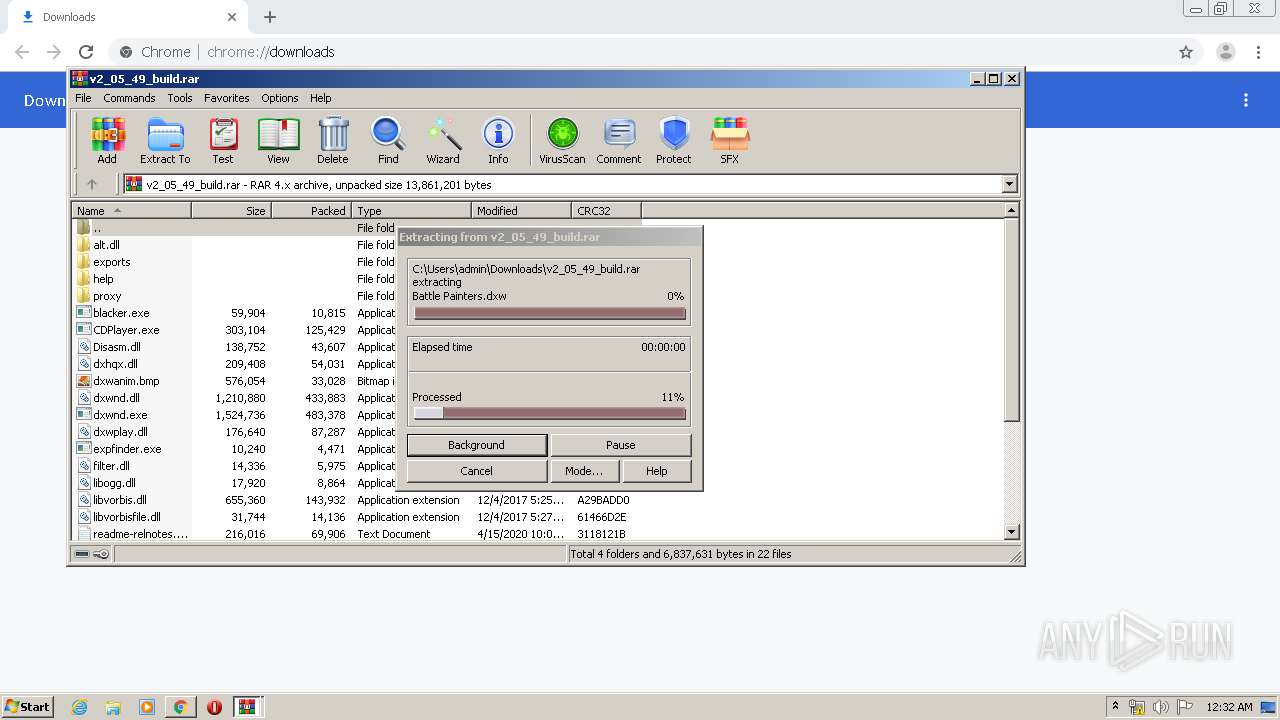The height and width of the screenshot is (720, 1280).
Task: Sort by Size column header
Action: (231, 210)
